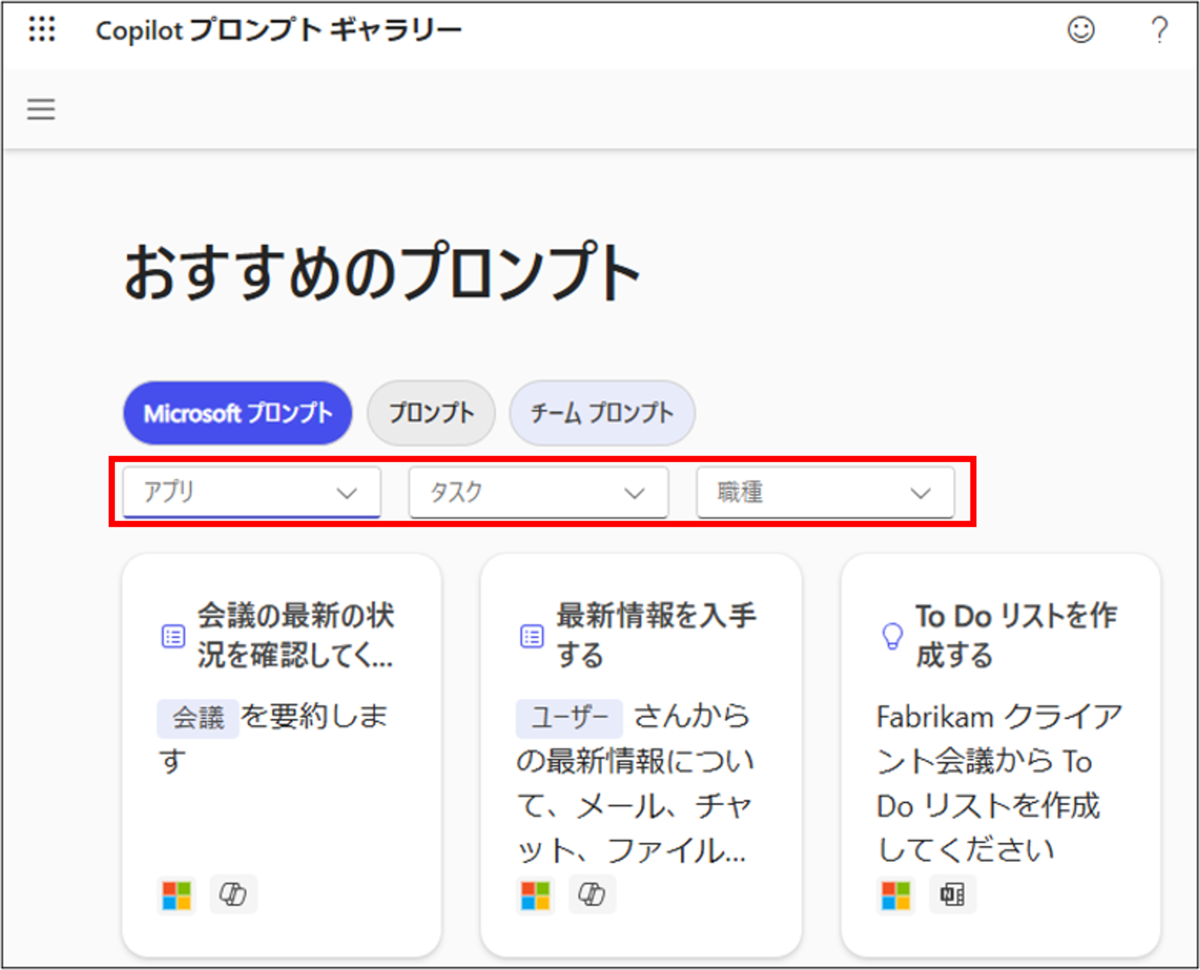Click lightbulb icon beside To Do リスト title
This screenshot has width=1200, height=970.
(x=892, y=636)
